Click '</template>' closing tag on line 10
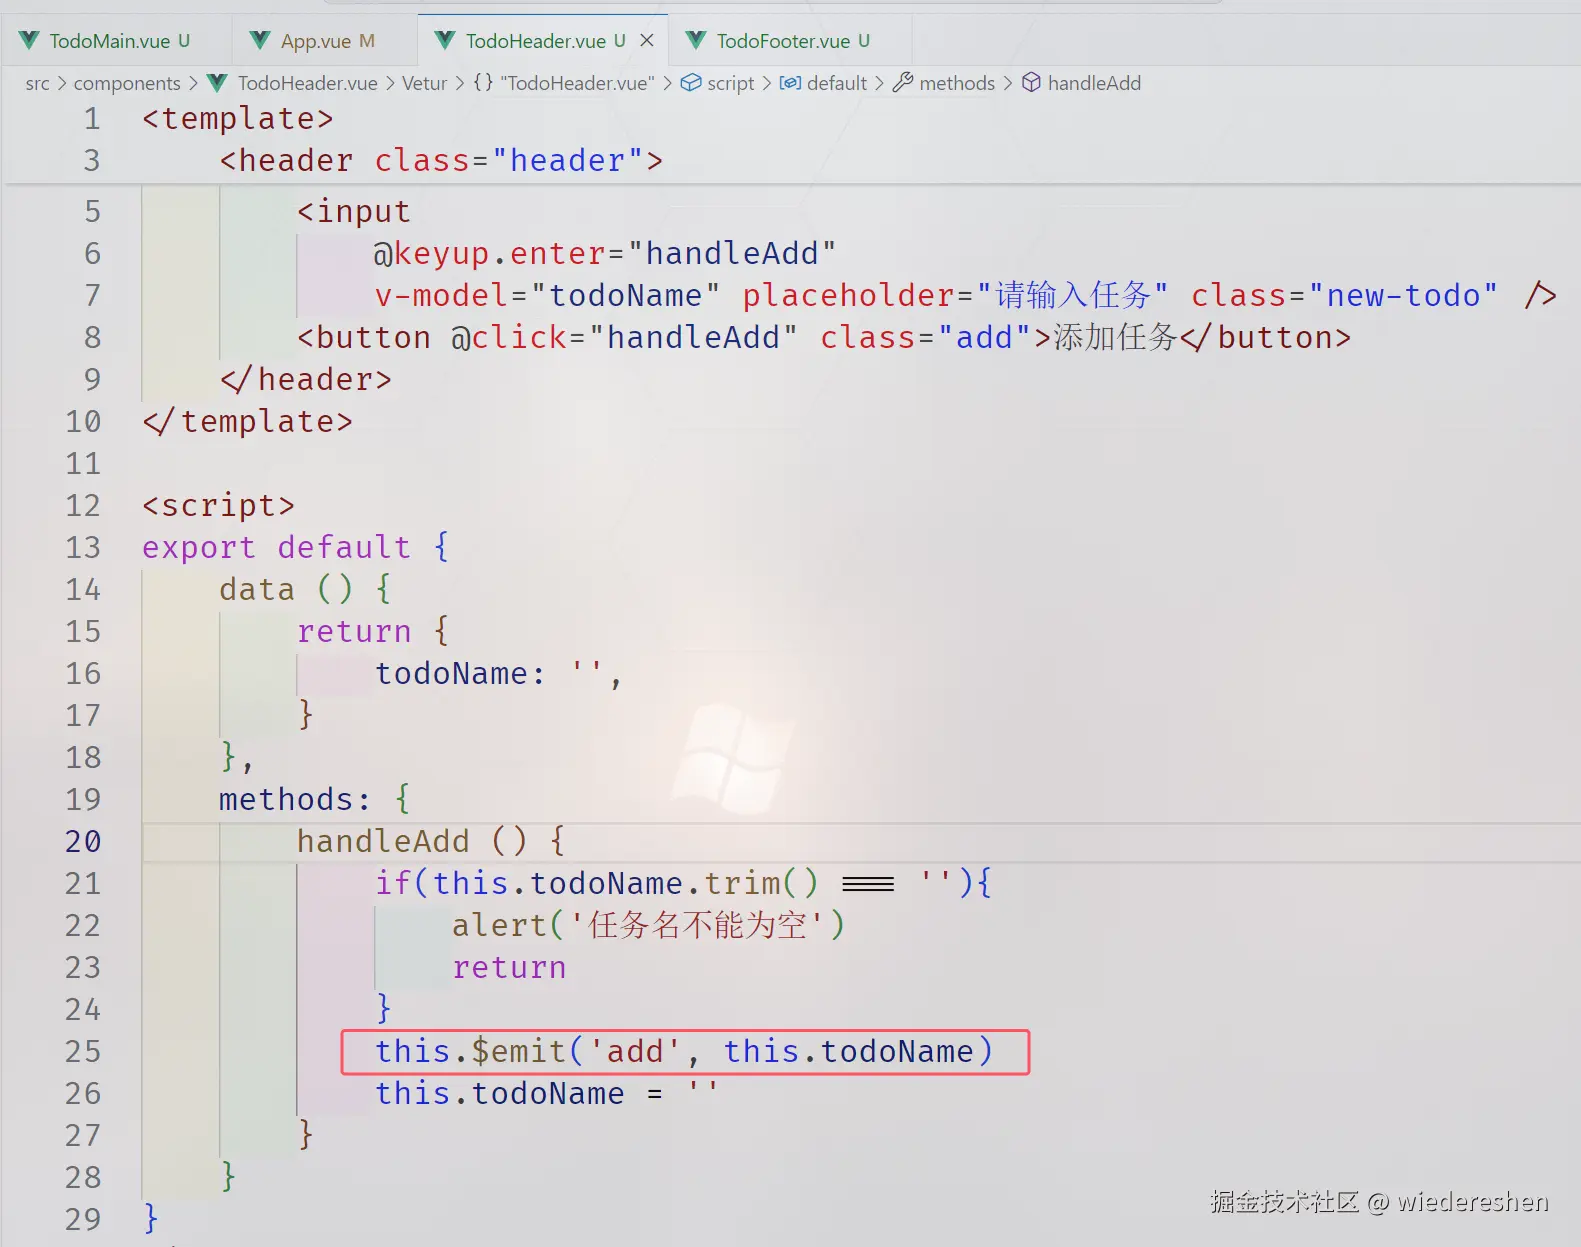Viewport: 1581px width, 1247px height. (x=248, y=421)
